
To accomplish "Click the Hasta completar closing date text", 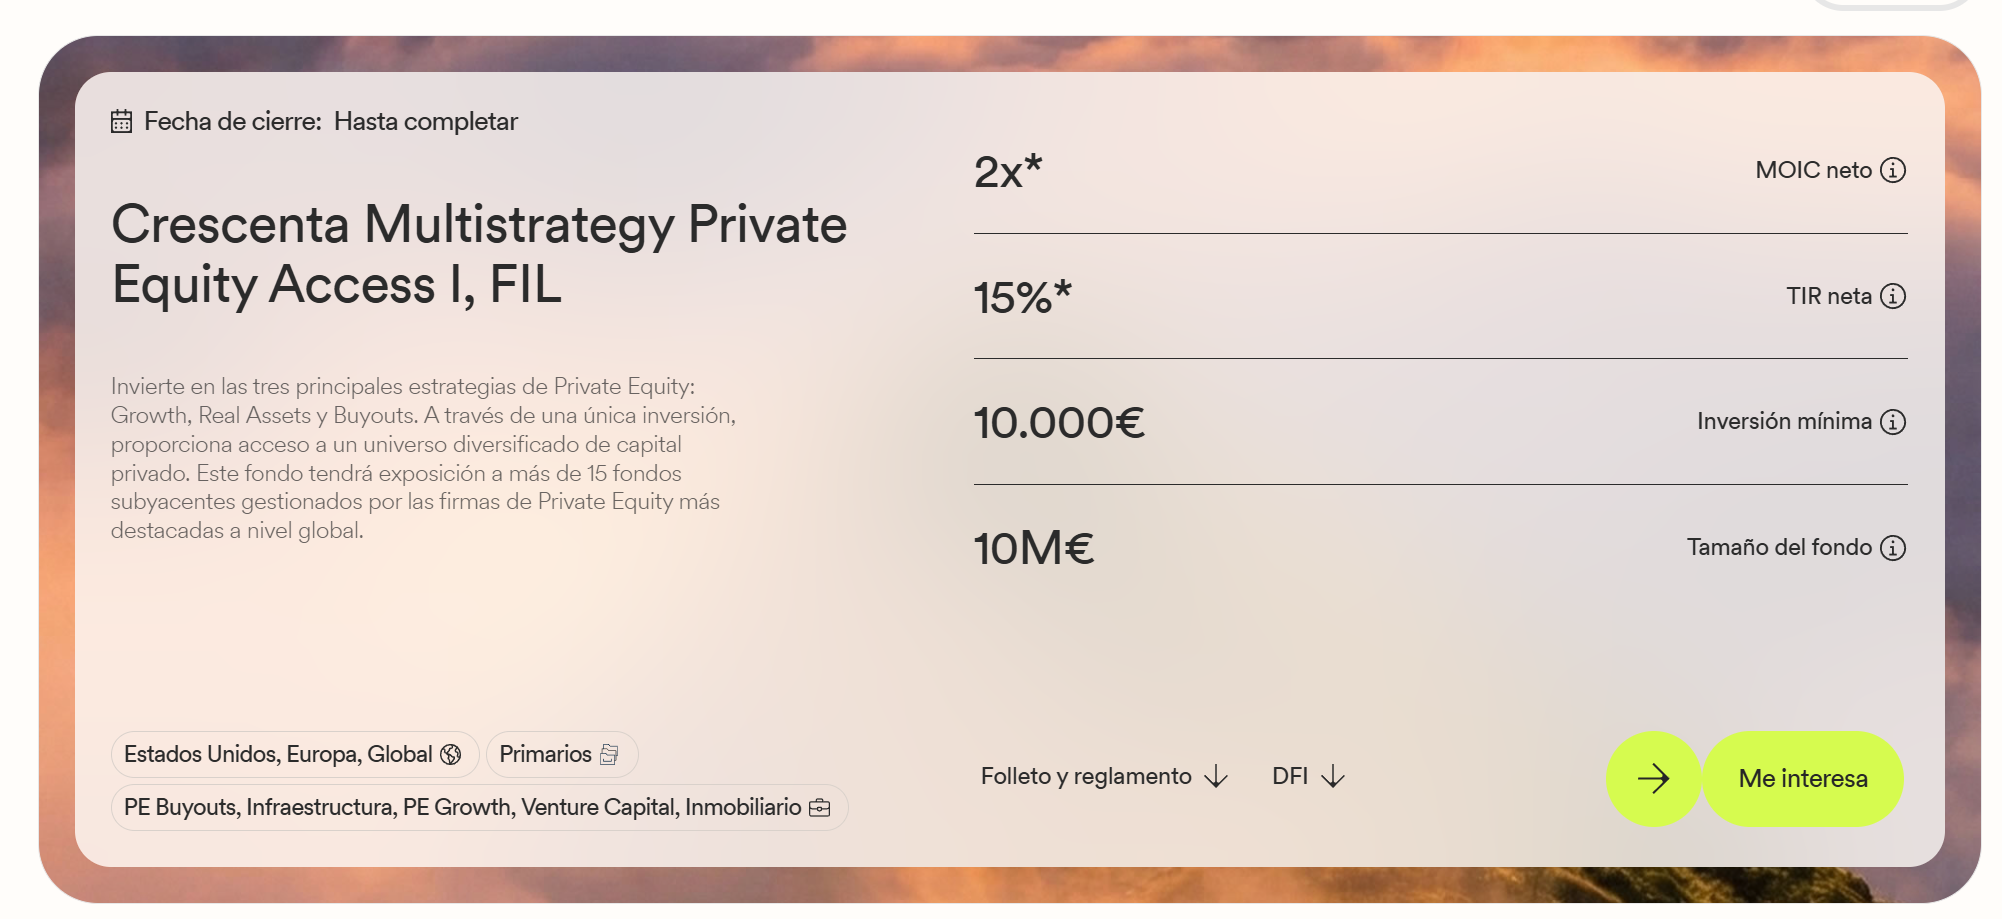I will (426, 122).
